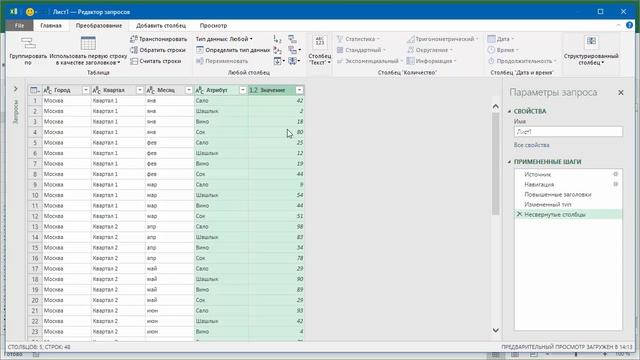Click the Use First Row as Headers table icon
This screenshot has height=360, width=640.
(x=88, y=43)
